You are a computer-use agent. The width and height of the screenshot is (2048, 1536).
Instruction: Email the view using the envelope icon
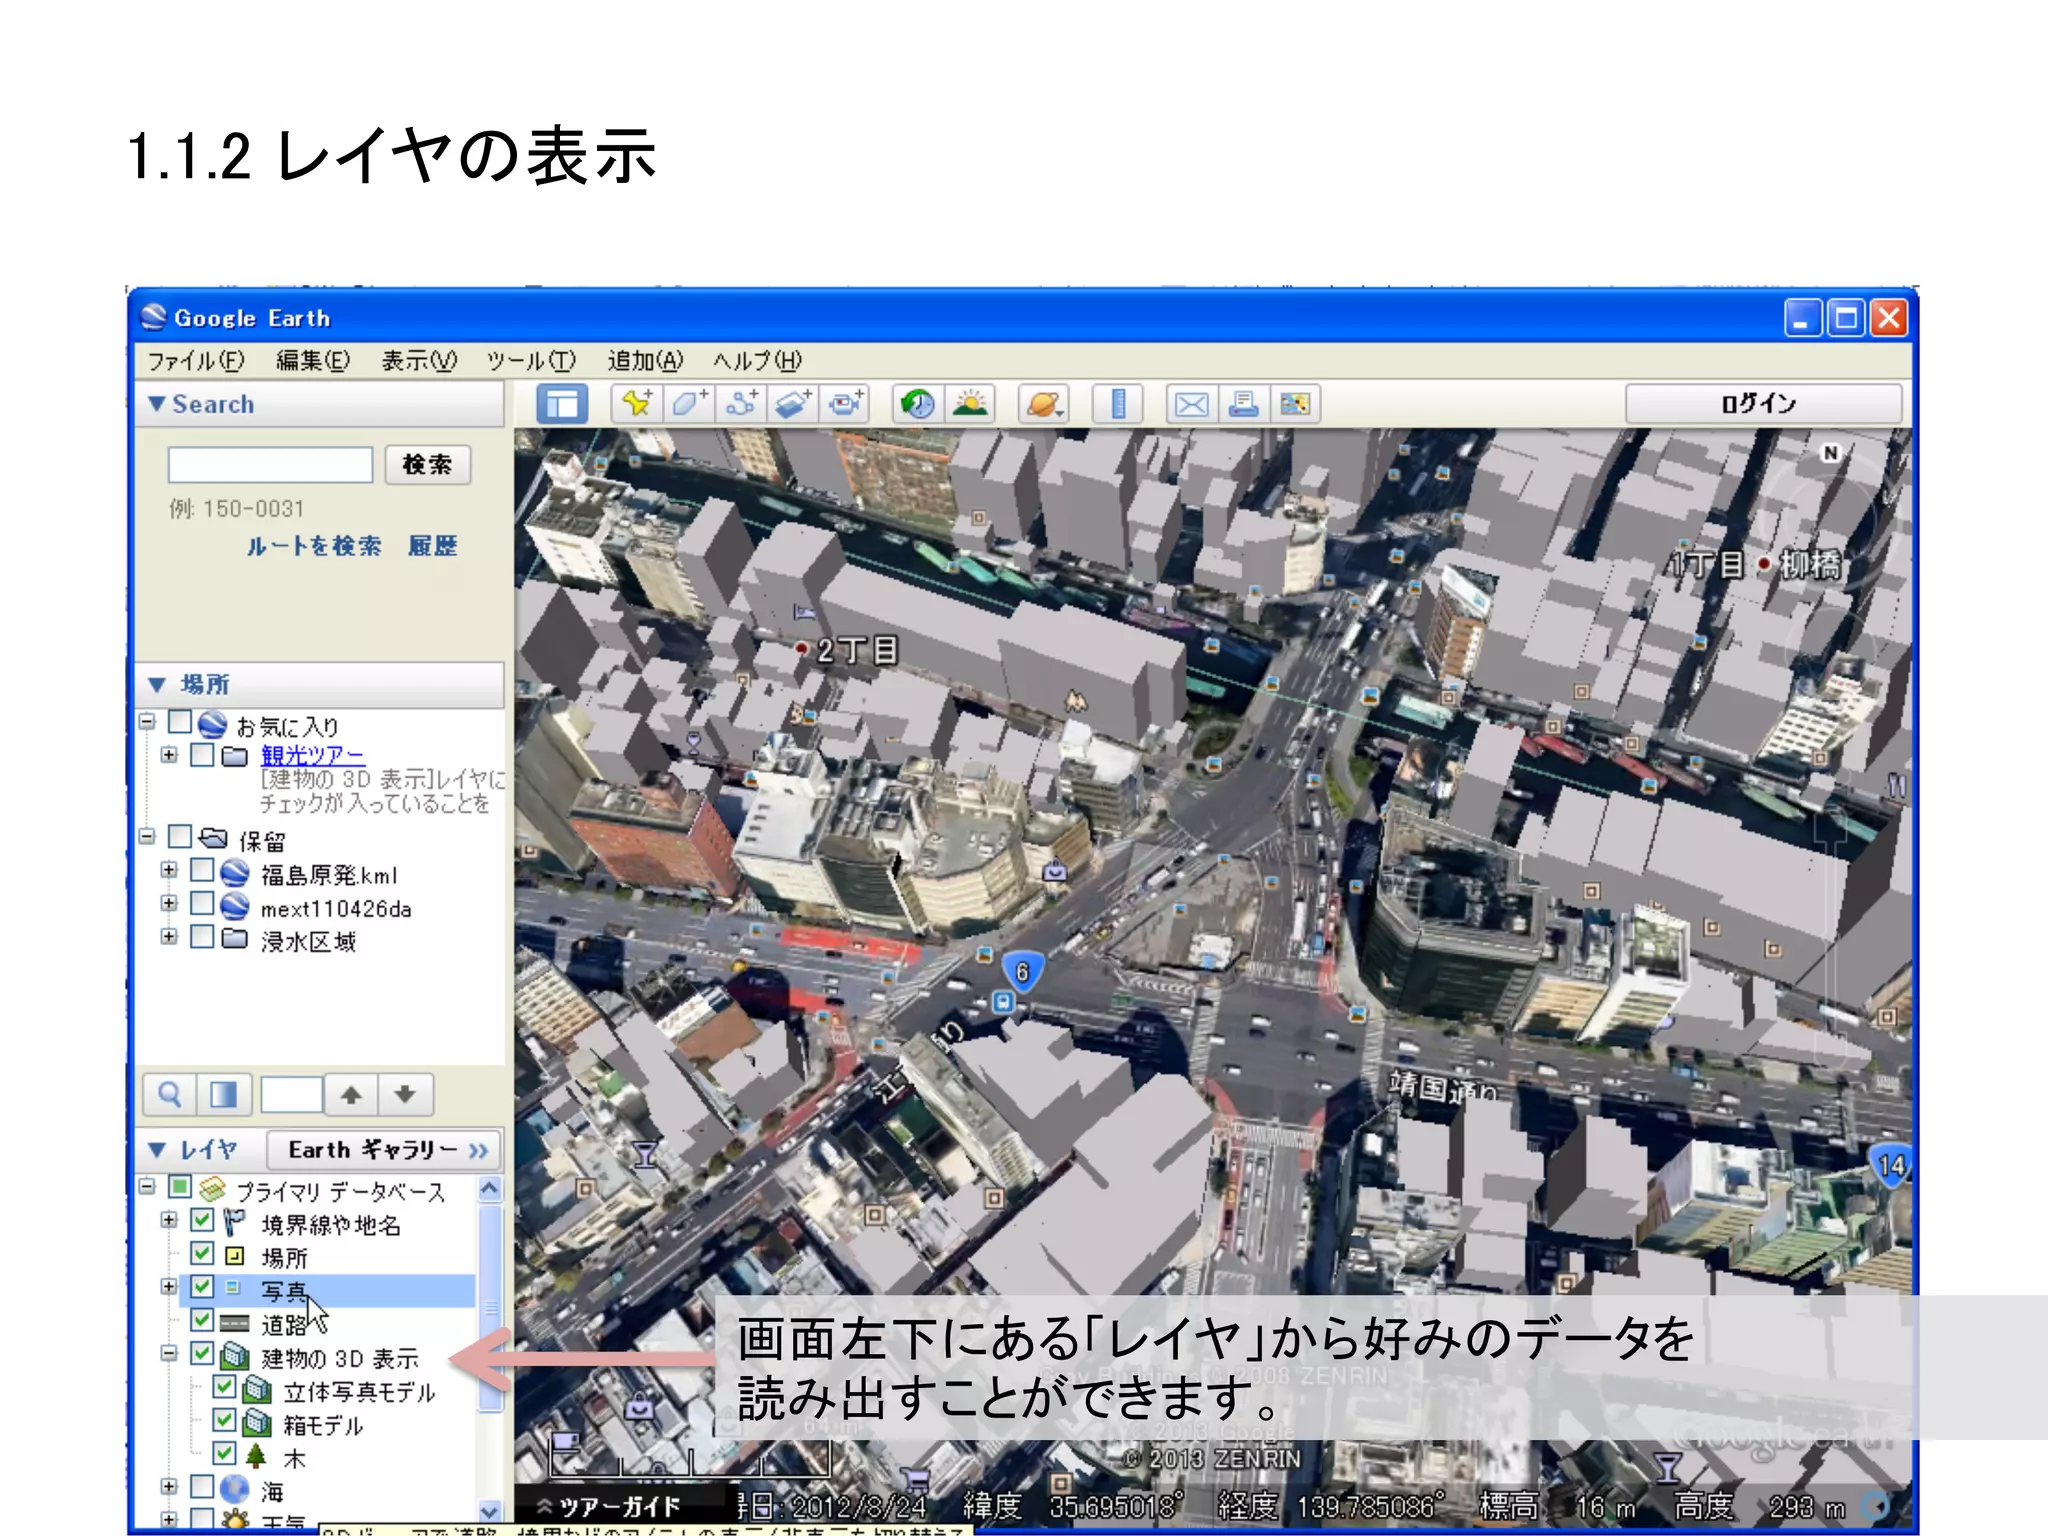pos(1191,404)
